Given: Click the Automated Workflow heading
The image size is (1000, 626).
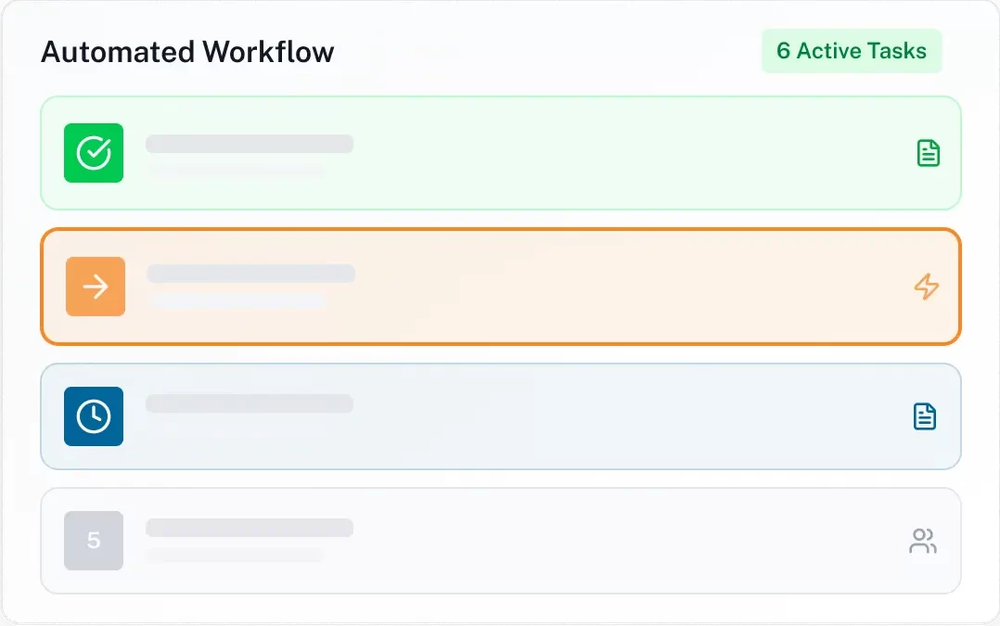Looking at the screenshot, I should (188, 52).
